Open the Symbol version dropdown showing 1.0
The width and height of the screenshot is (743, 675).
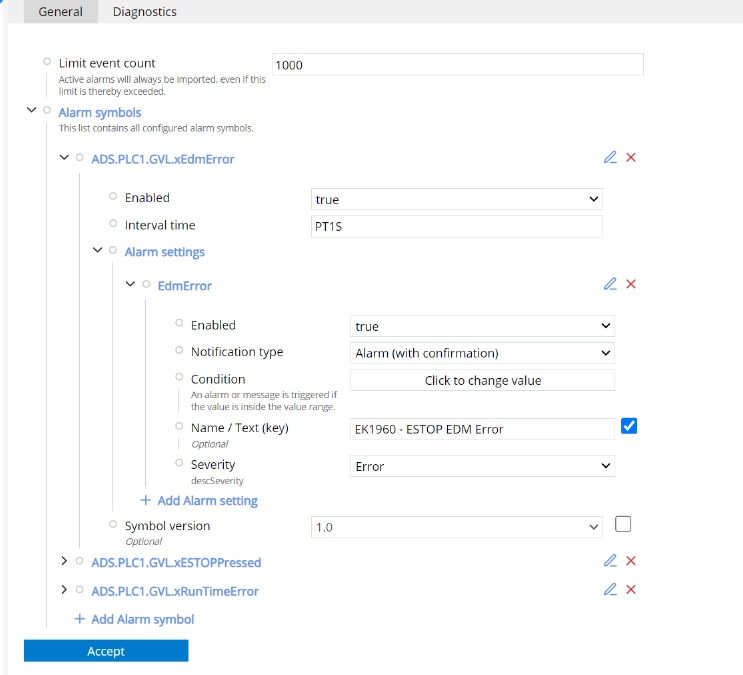[x=457, y=527]
